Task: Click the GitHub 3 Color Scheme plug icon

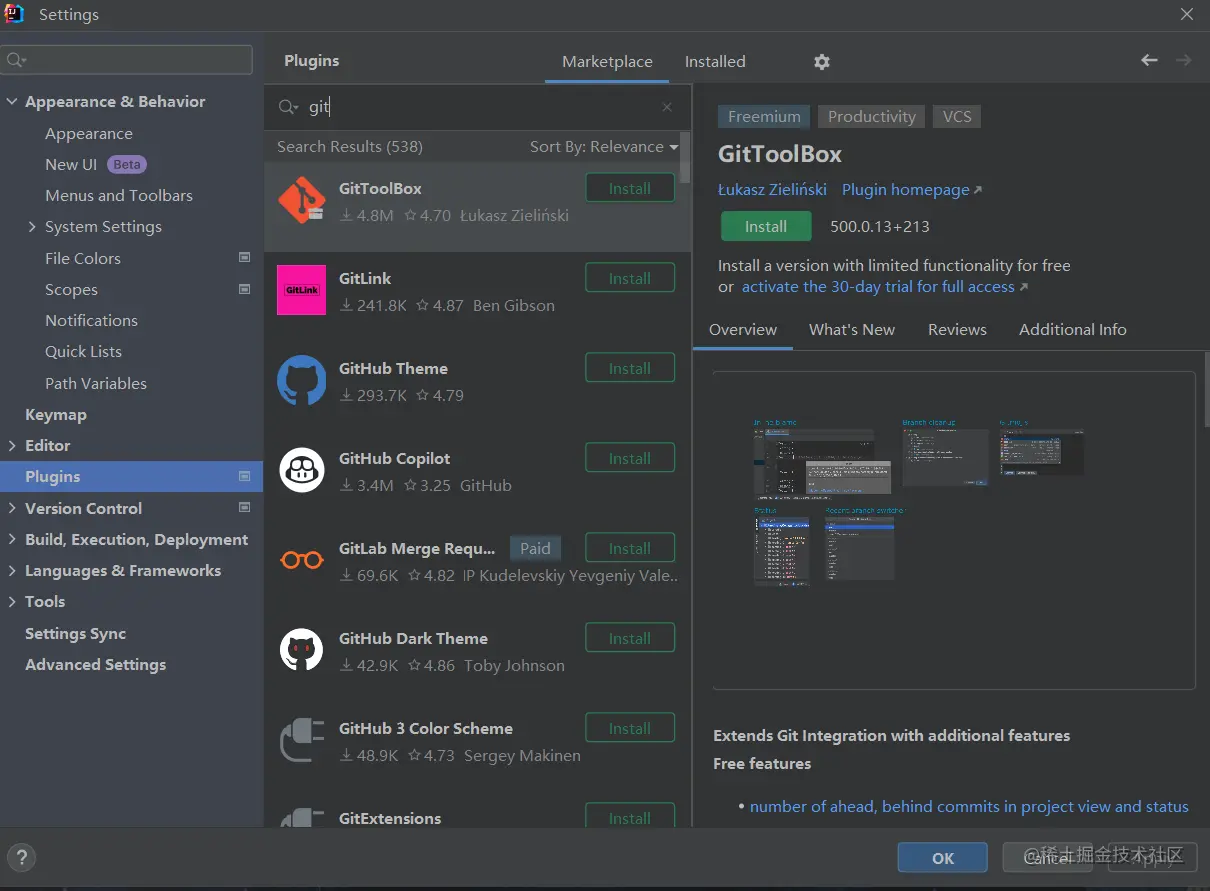Action: (x=301, y=740)
